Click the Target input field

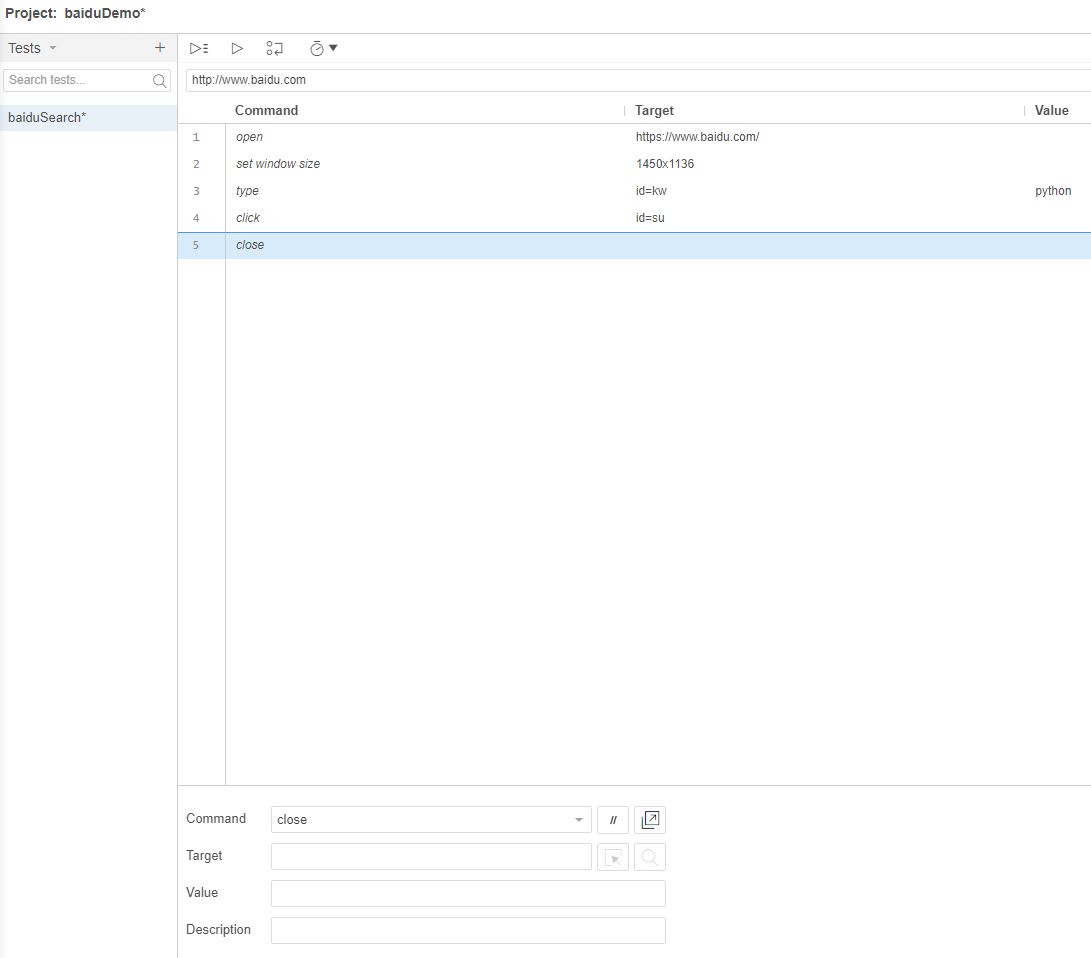pos(431,856)
